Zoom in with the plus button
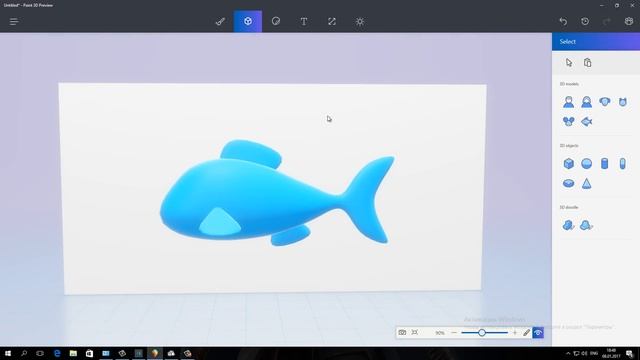Viewport: 640px width, 360px height. click(x=515, y=333)
